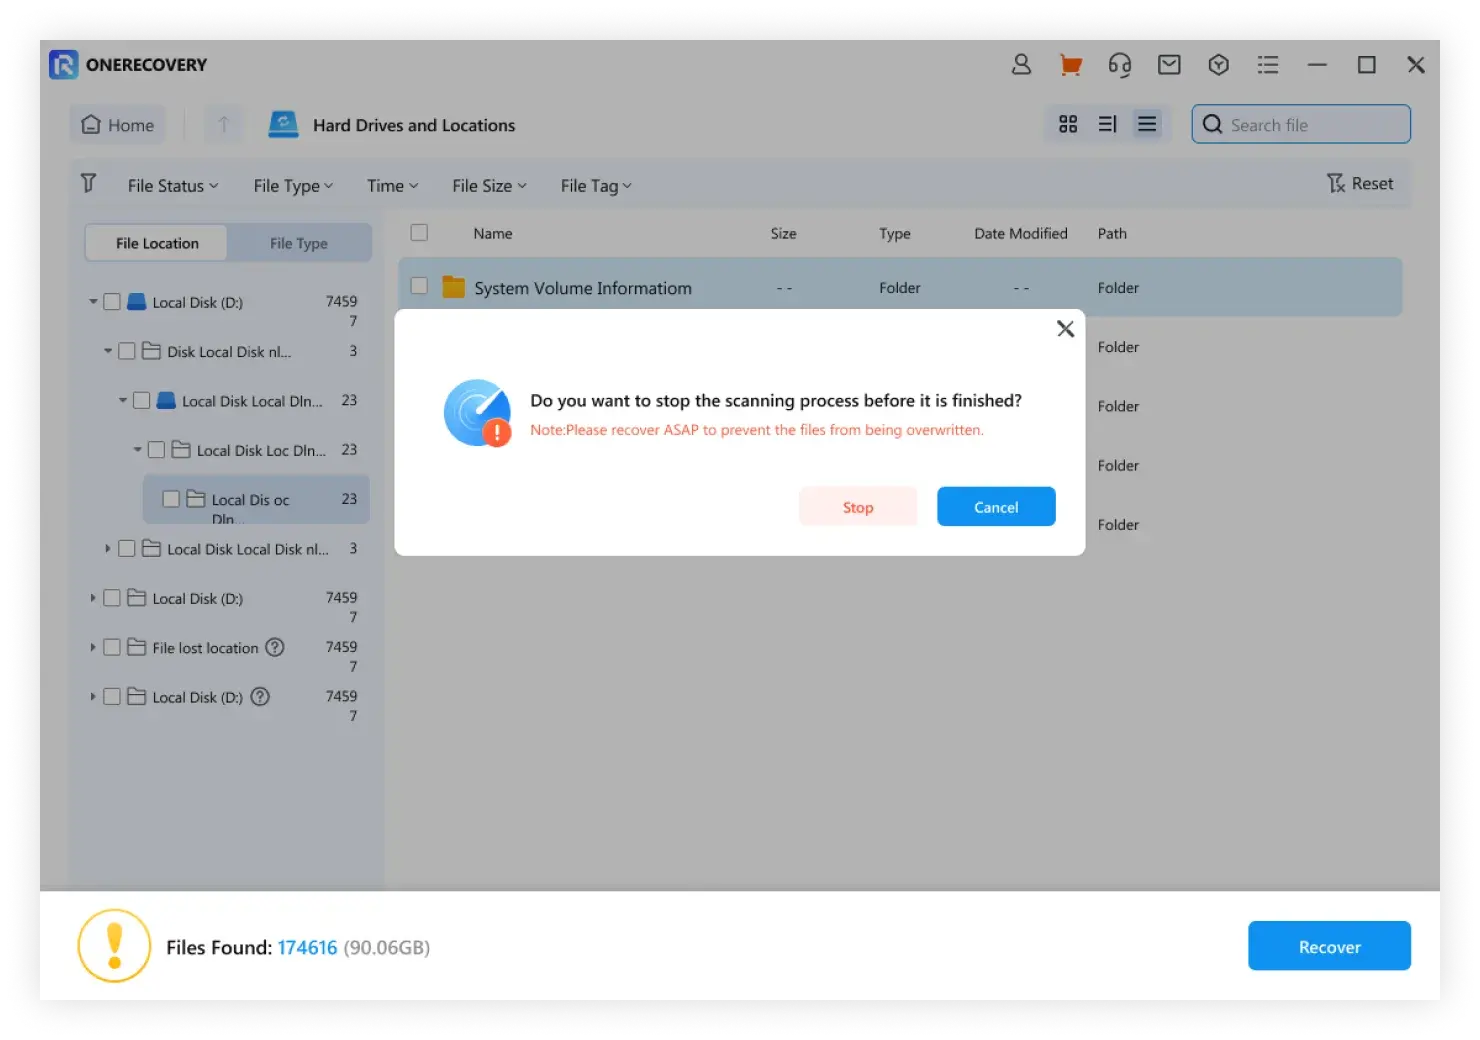The width and height of the screenshot is (1480, 1040).
Task: Close the stop-scanning dialog with X
Action: click(1065, 329)
